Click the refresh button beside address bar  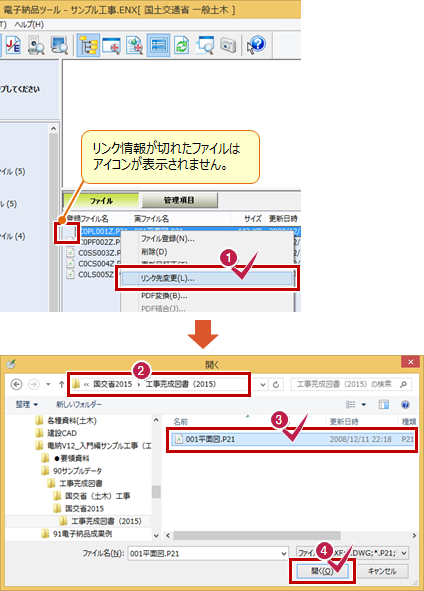coord(276,384)
